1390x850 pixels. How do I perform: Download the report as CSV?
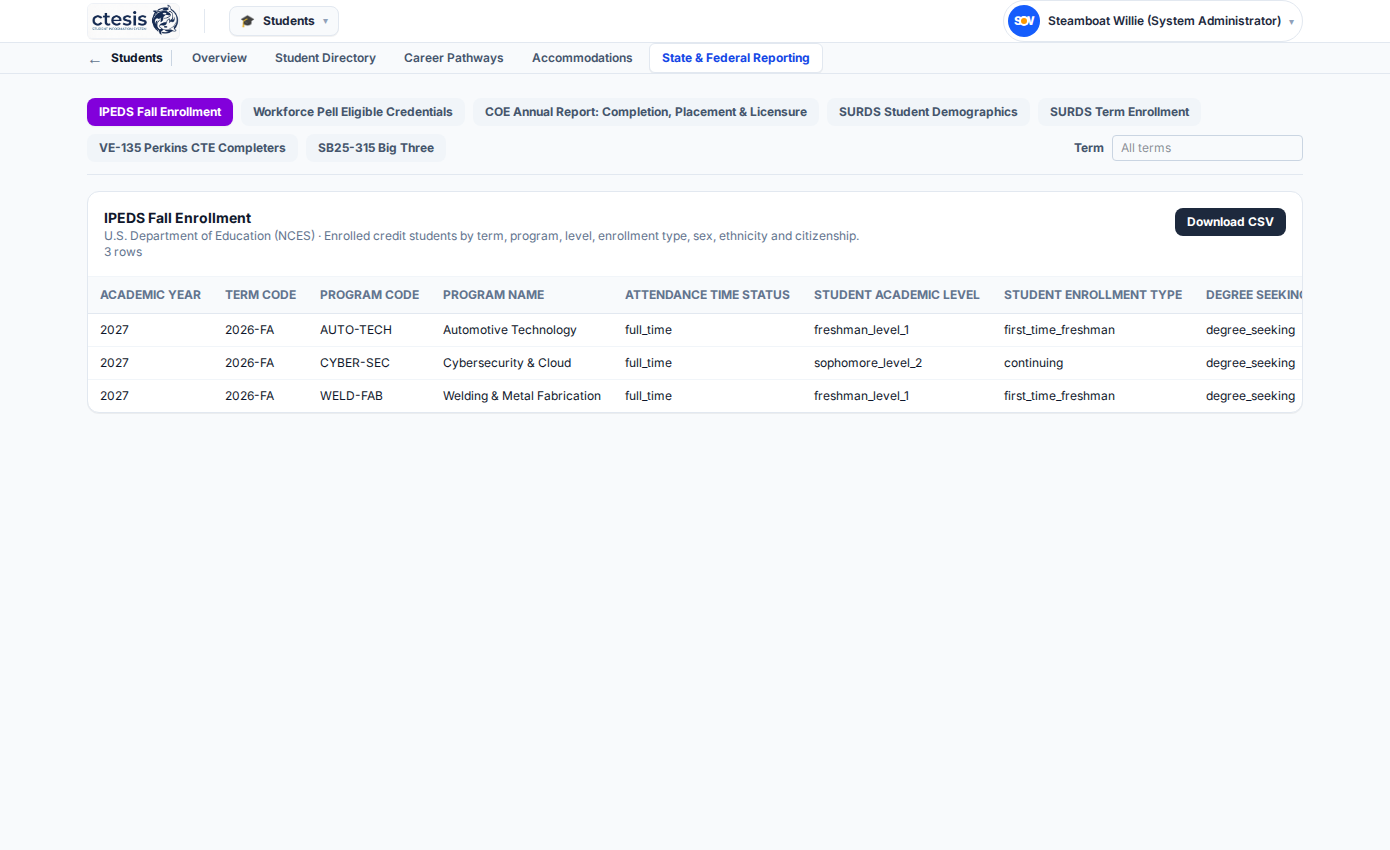coord(1230,222)
